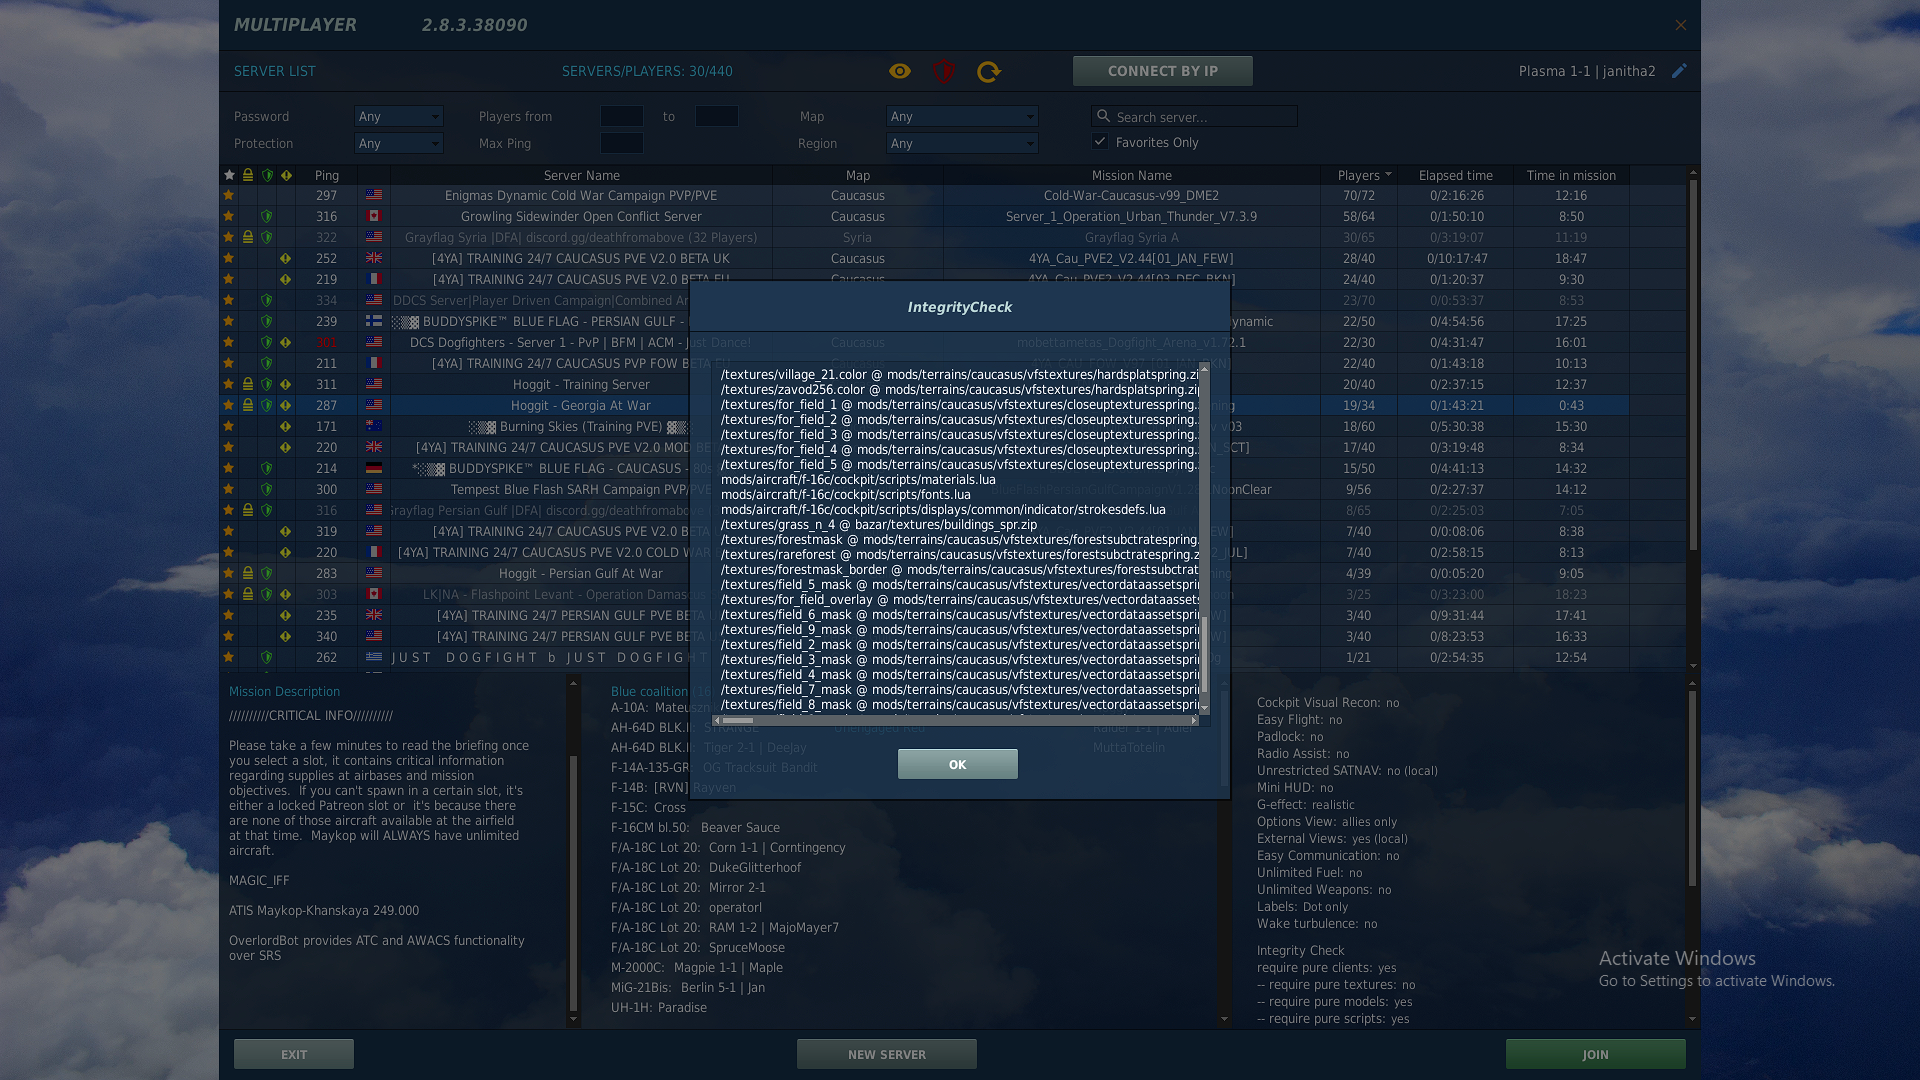The width and height of the screenshot is (1920, 1080).
Task: Click the Australian flag on the Burning Skies row
Action: point(374,426)
